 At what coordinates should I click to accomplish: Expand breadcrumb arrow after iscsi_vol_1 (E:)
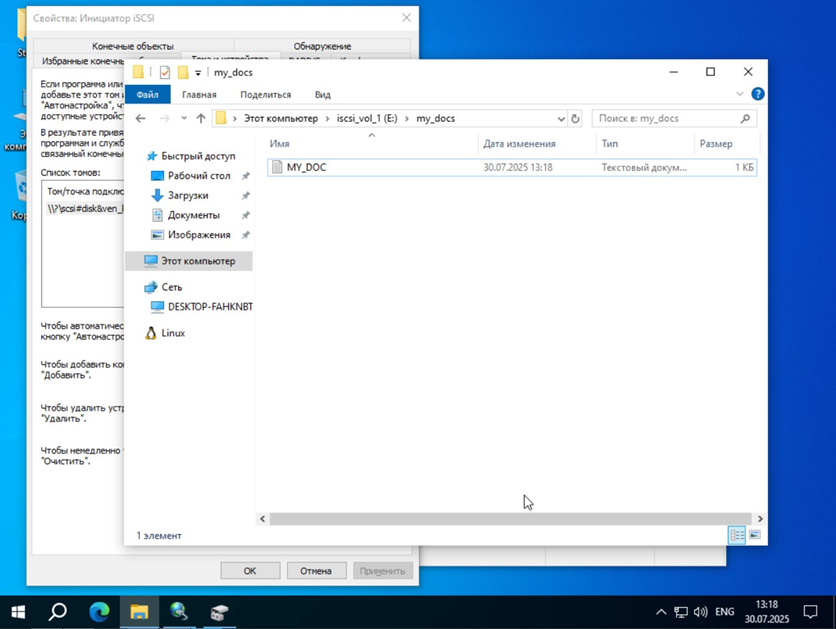pyautogui.click(x=407, y=119)
